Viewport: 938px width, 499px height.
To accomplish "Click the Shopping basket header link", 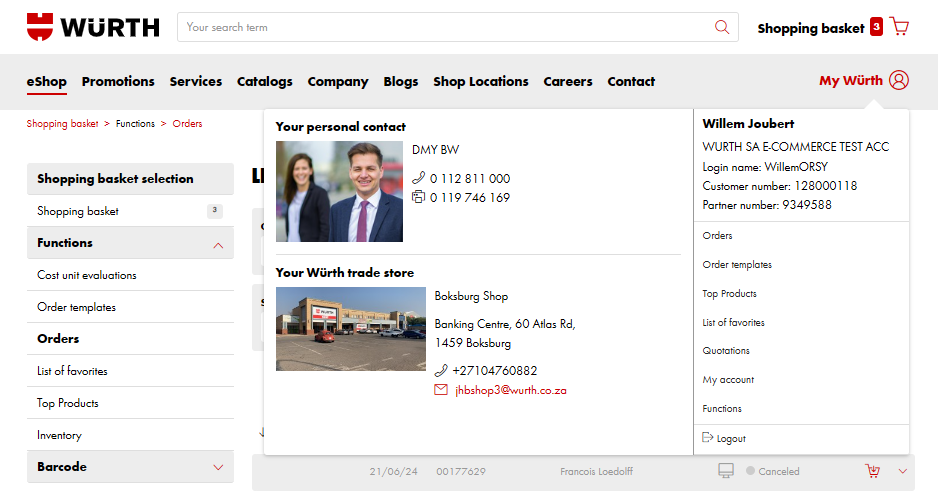I will pos(811,28).
